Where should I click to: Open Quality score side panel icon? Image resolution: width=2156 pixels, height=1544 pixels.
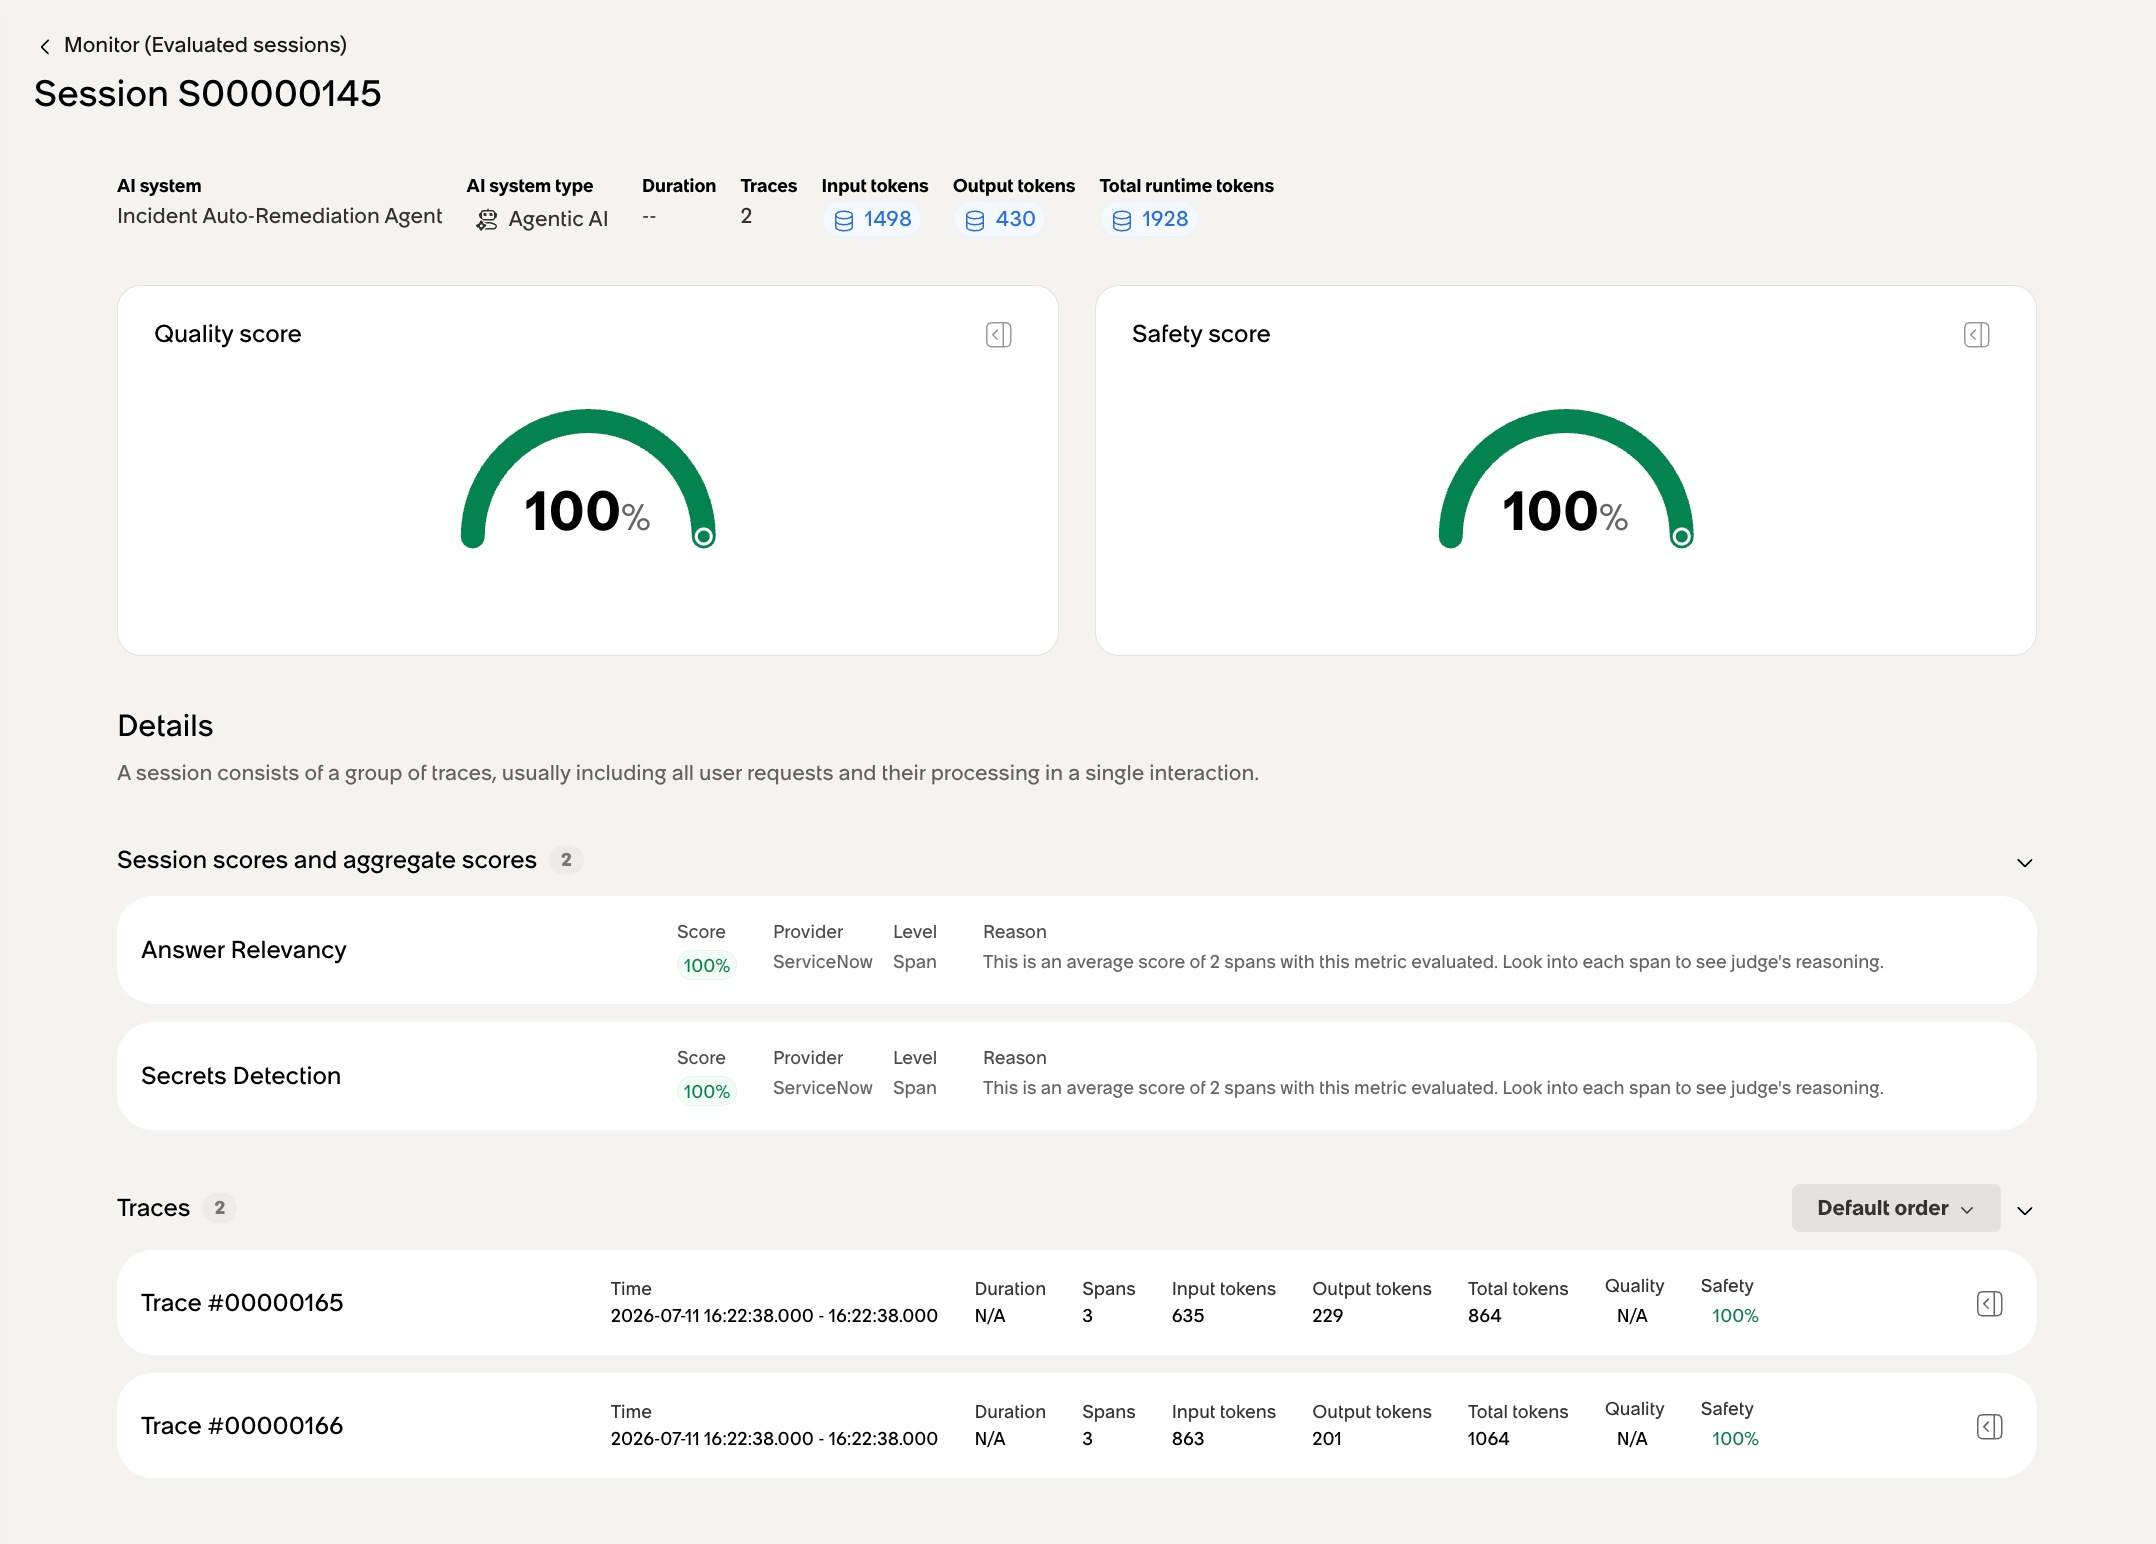[998, 334]
